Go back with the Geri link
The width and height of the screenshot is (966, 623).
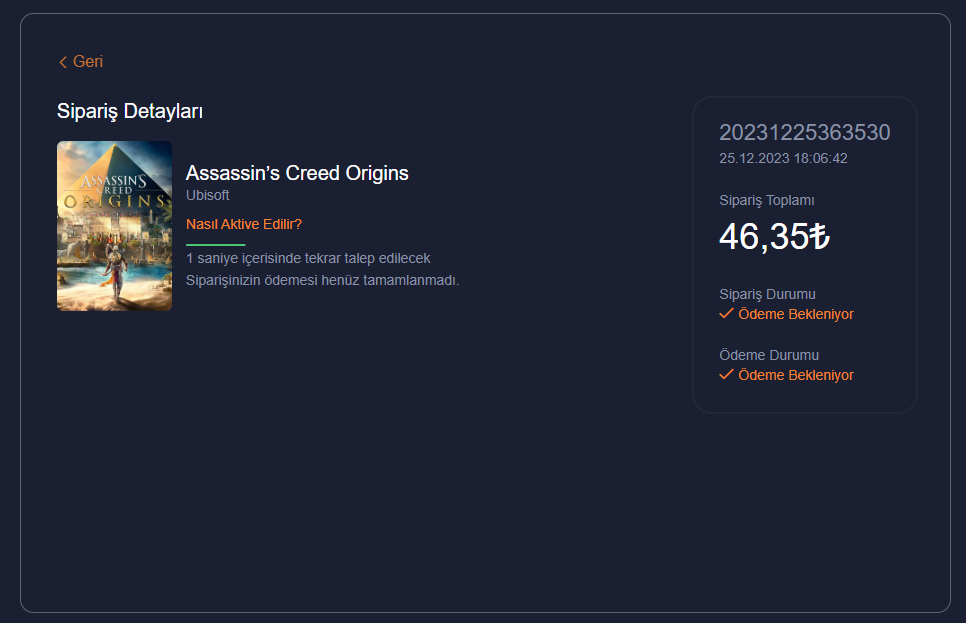coord(81,62)
